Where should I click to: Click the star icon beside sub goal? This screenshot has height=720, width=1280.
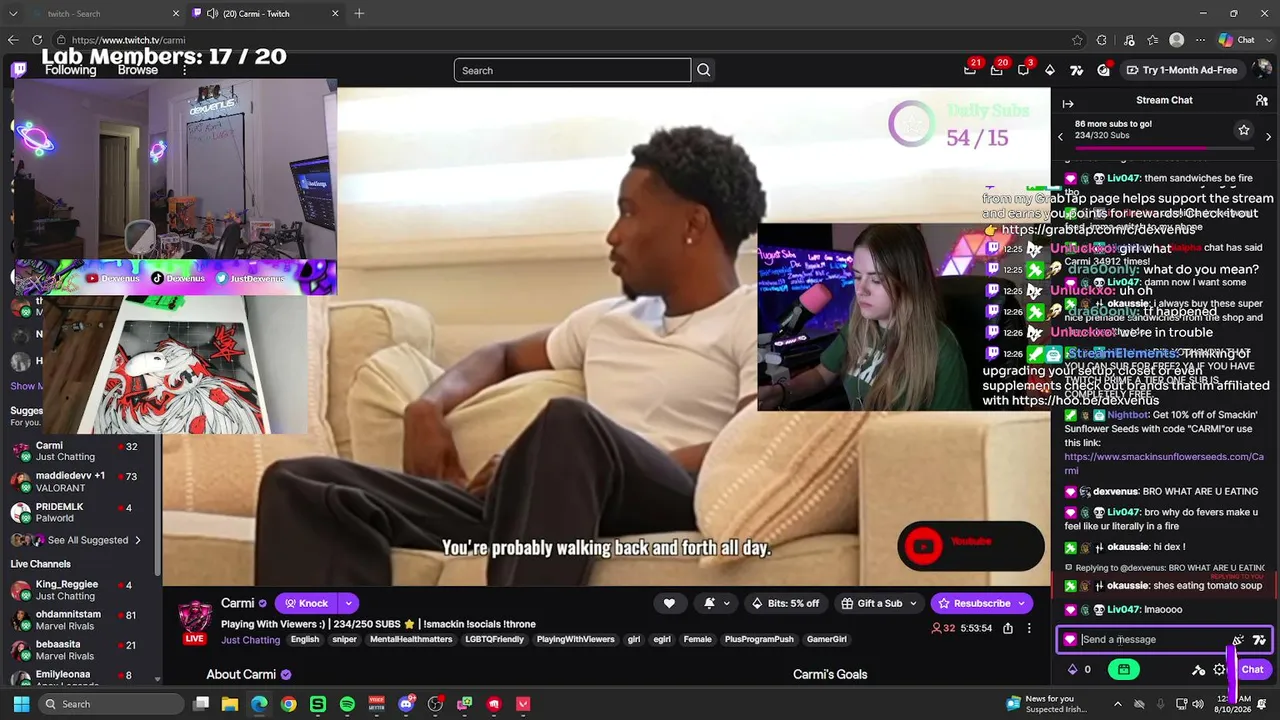(x=1244, y=130)
